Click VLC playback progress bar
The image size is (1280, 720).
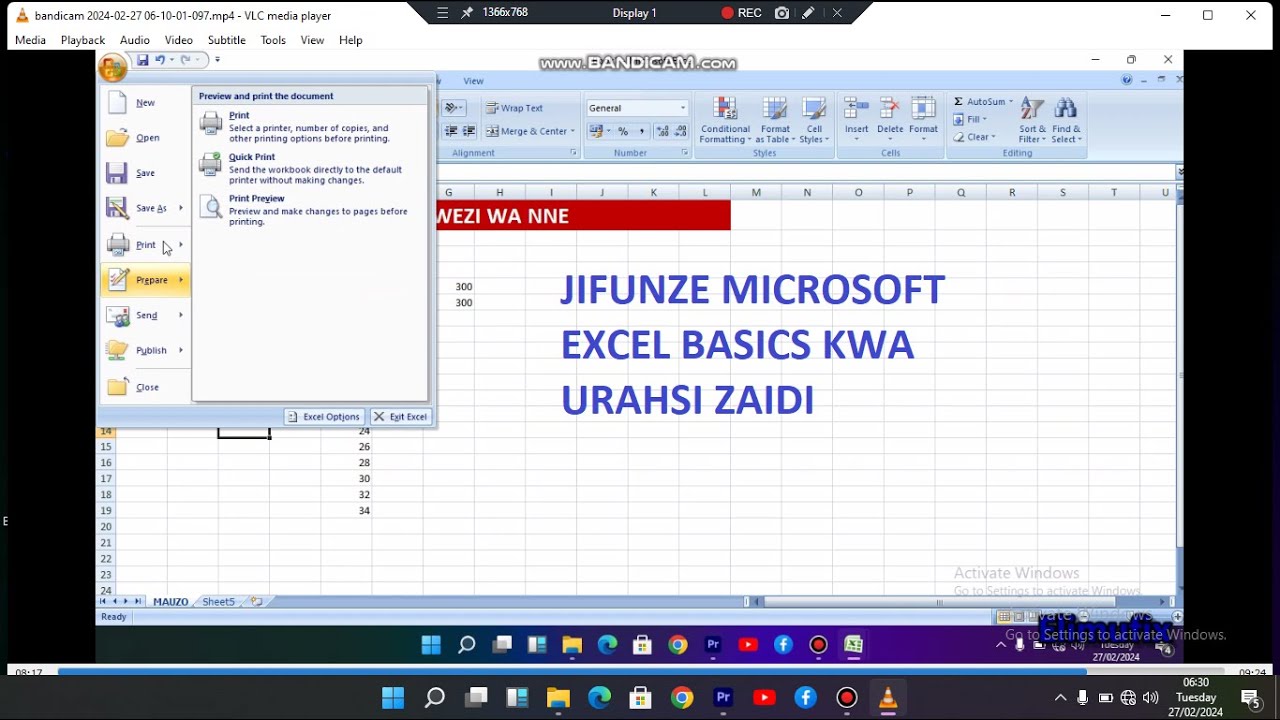pos(640,672)
